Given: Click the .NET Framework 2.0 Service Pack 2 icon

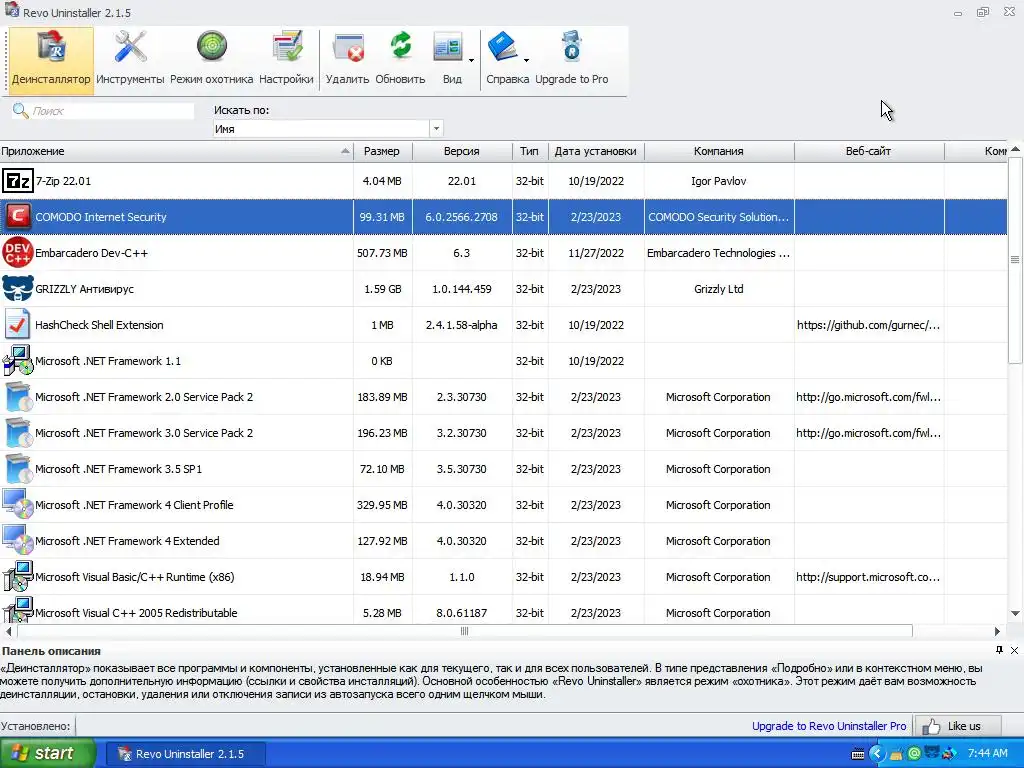Looking at the screenshot, I should [18, 396].
